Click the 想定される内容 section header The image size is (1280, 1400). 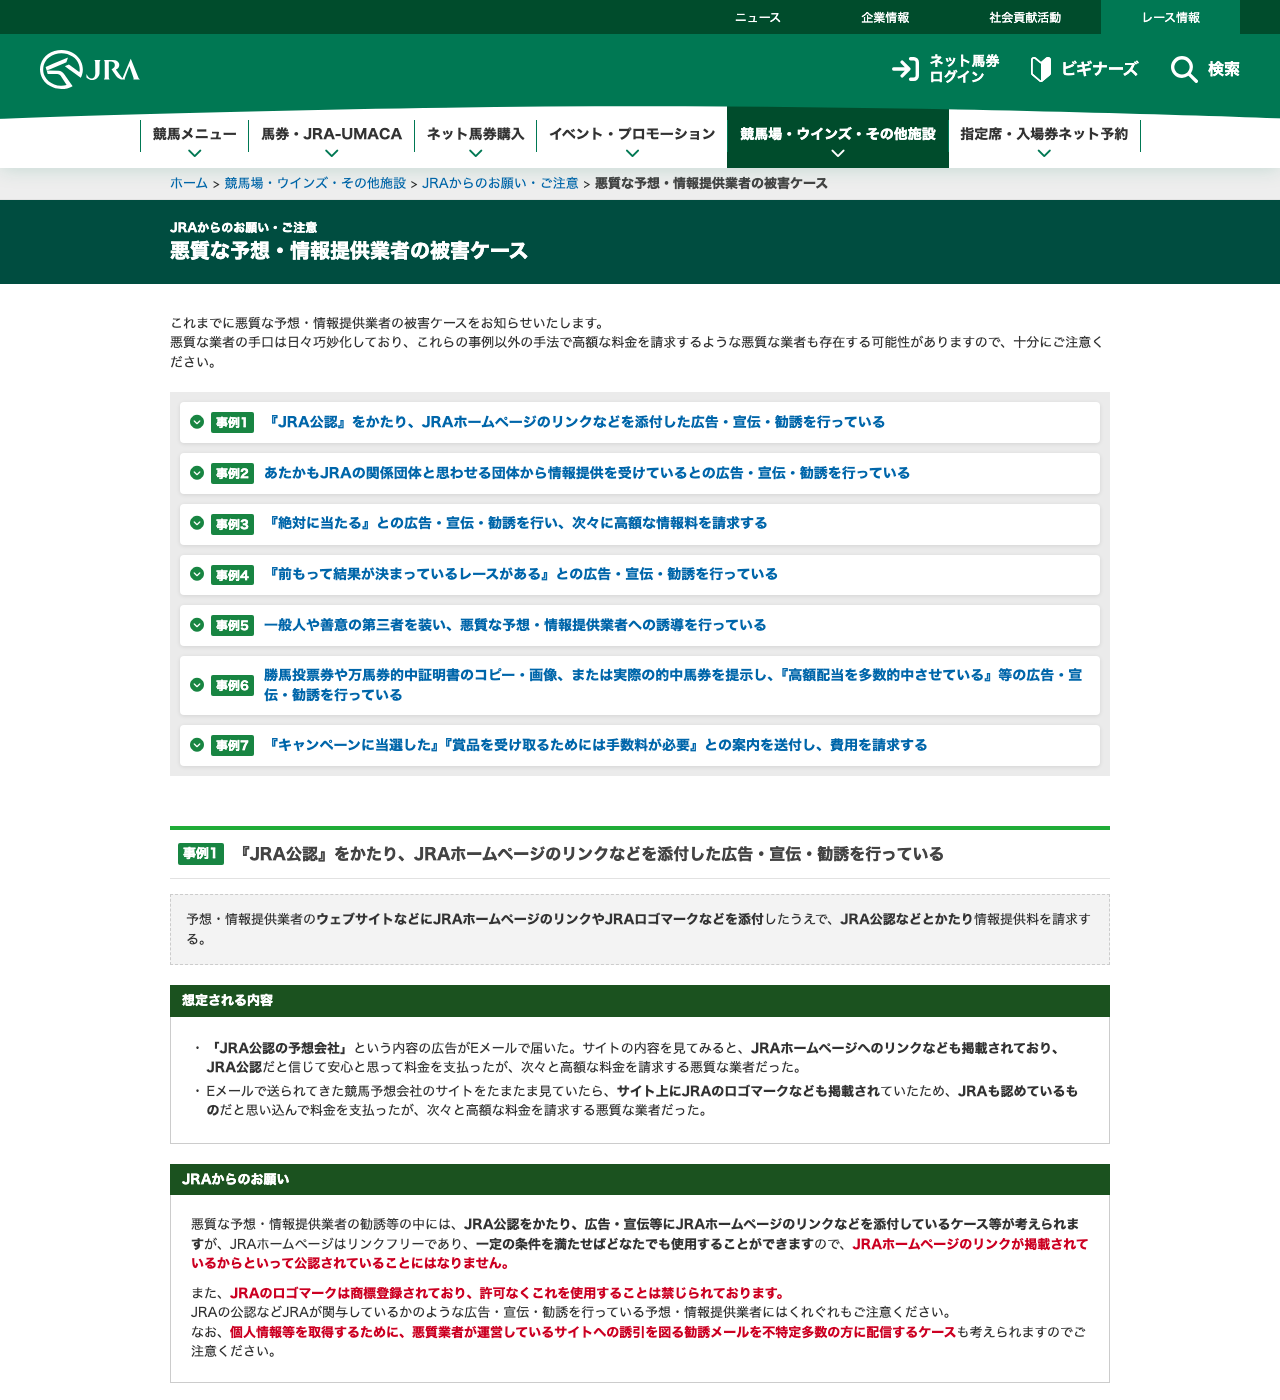click(640, 1001)
